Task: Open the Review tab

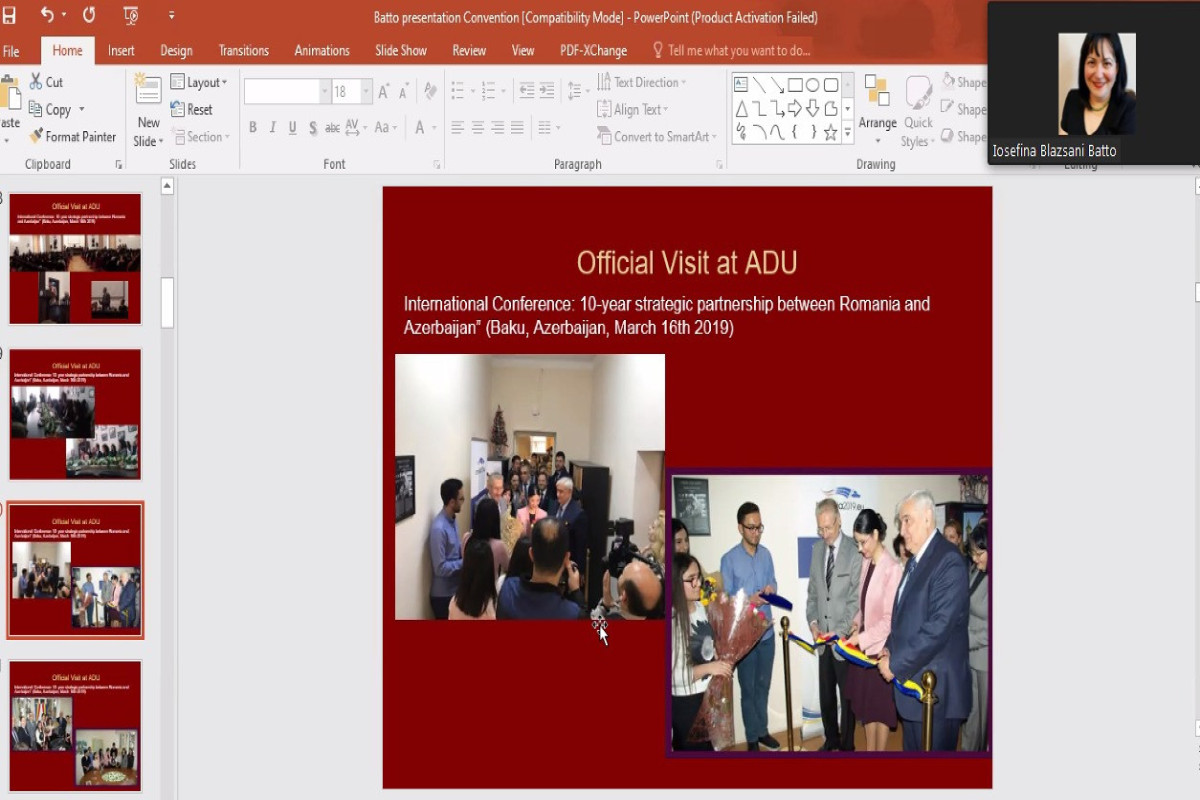Action: pos(469,51)
